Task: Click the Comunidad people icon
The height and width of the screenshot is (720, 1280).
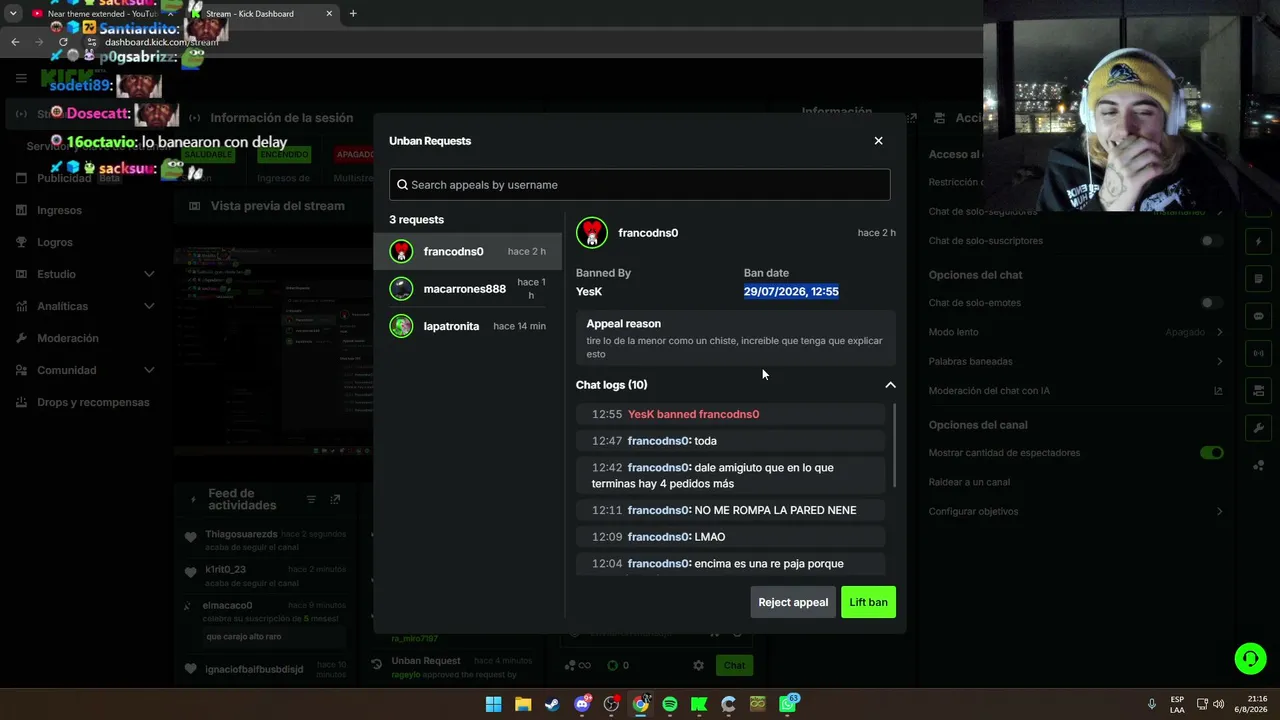Action: pos(21,370)
